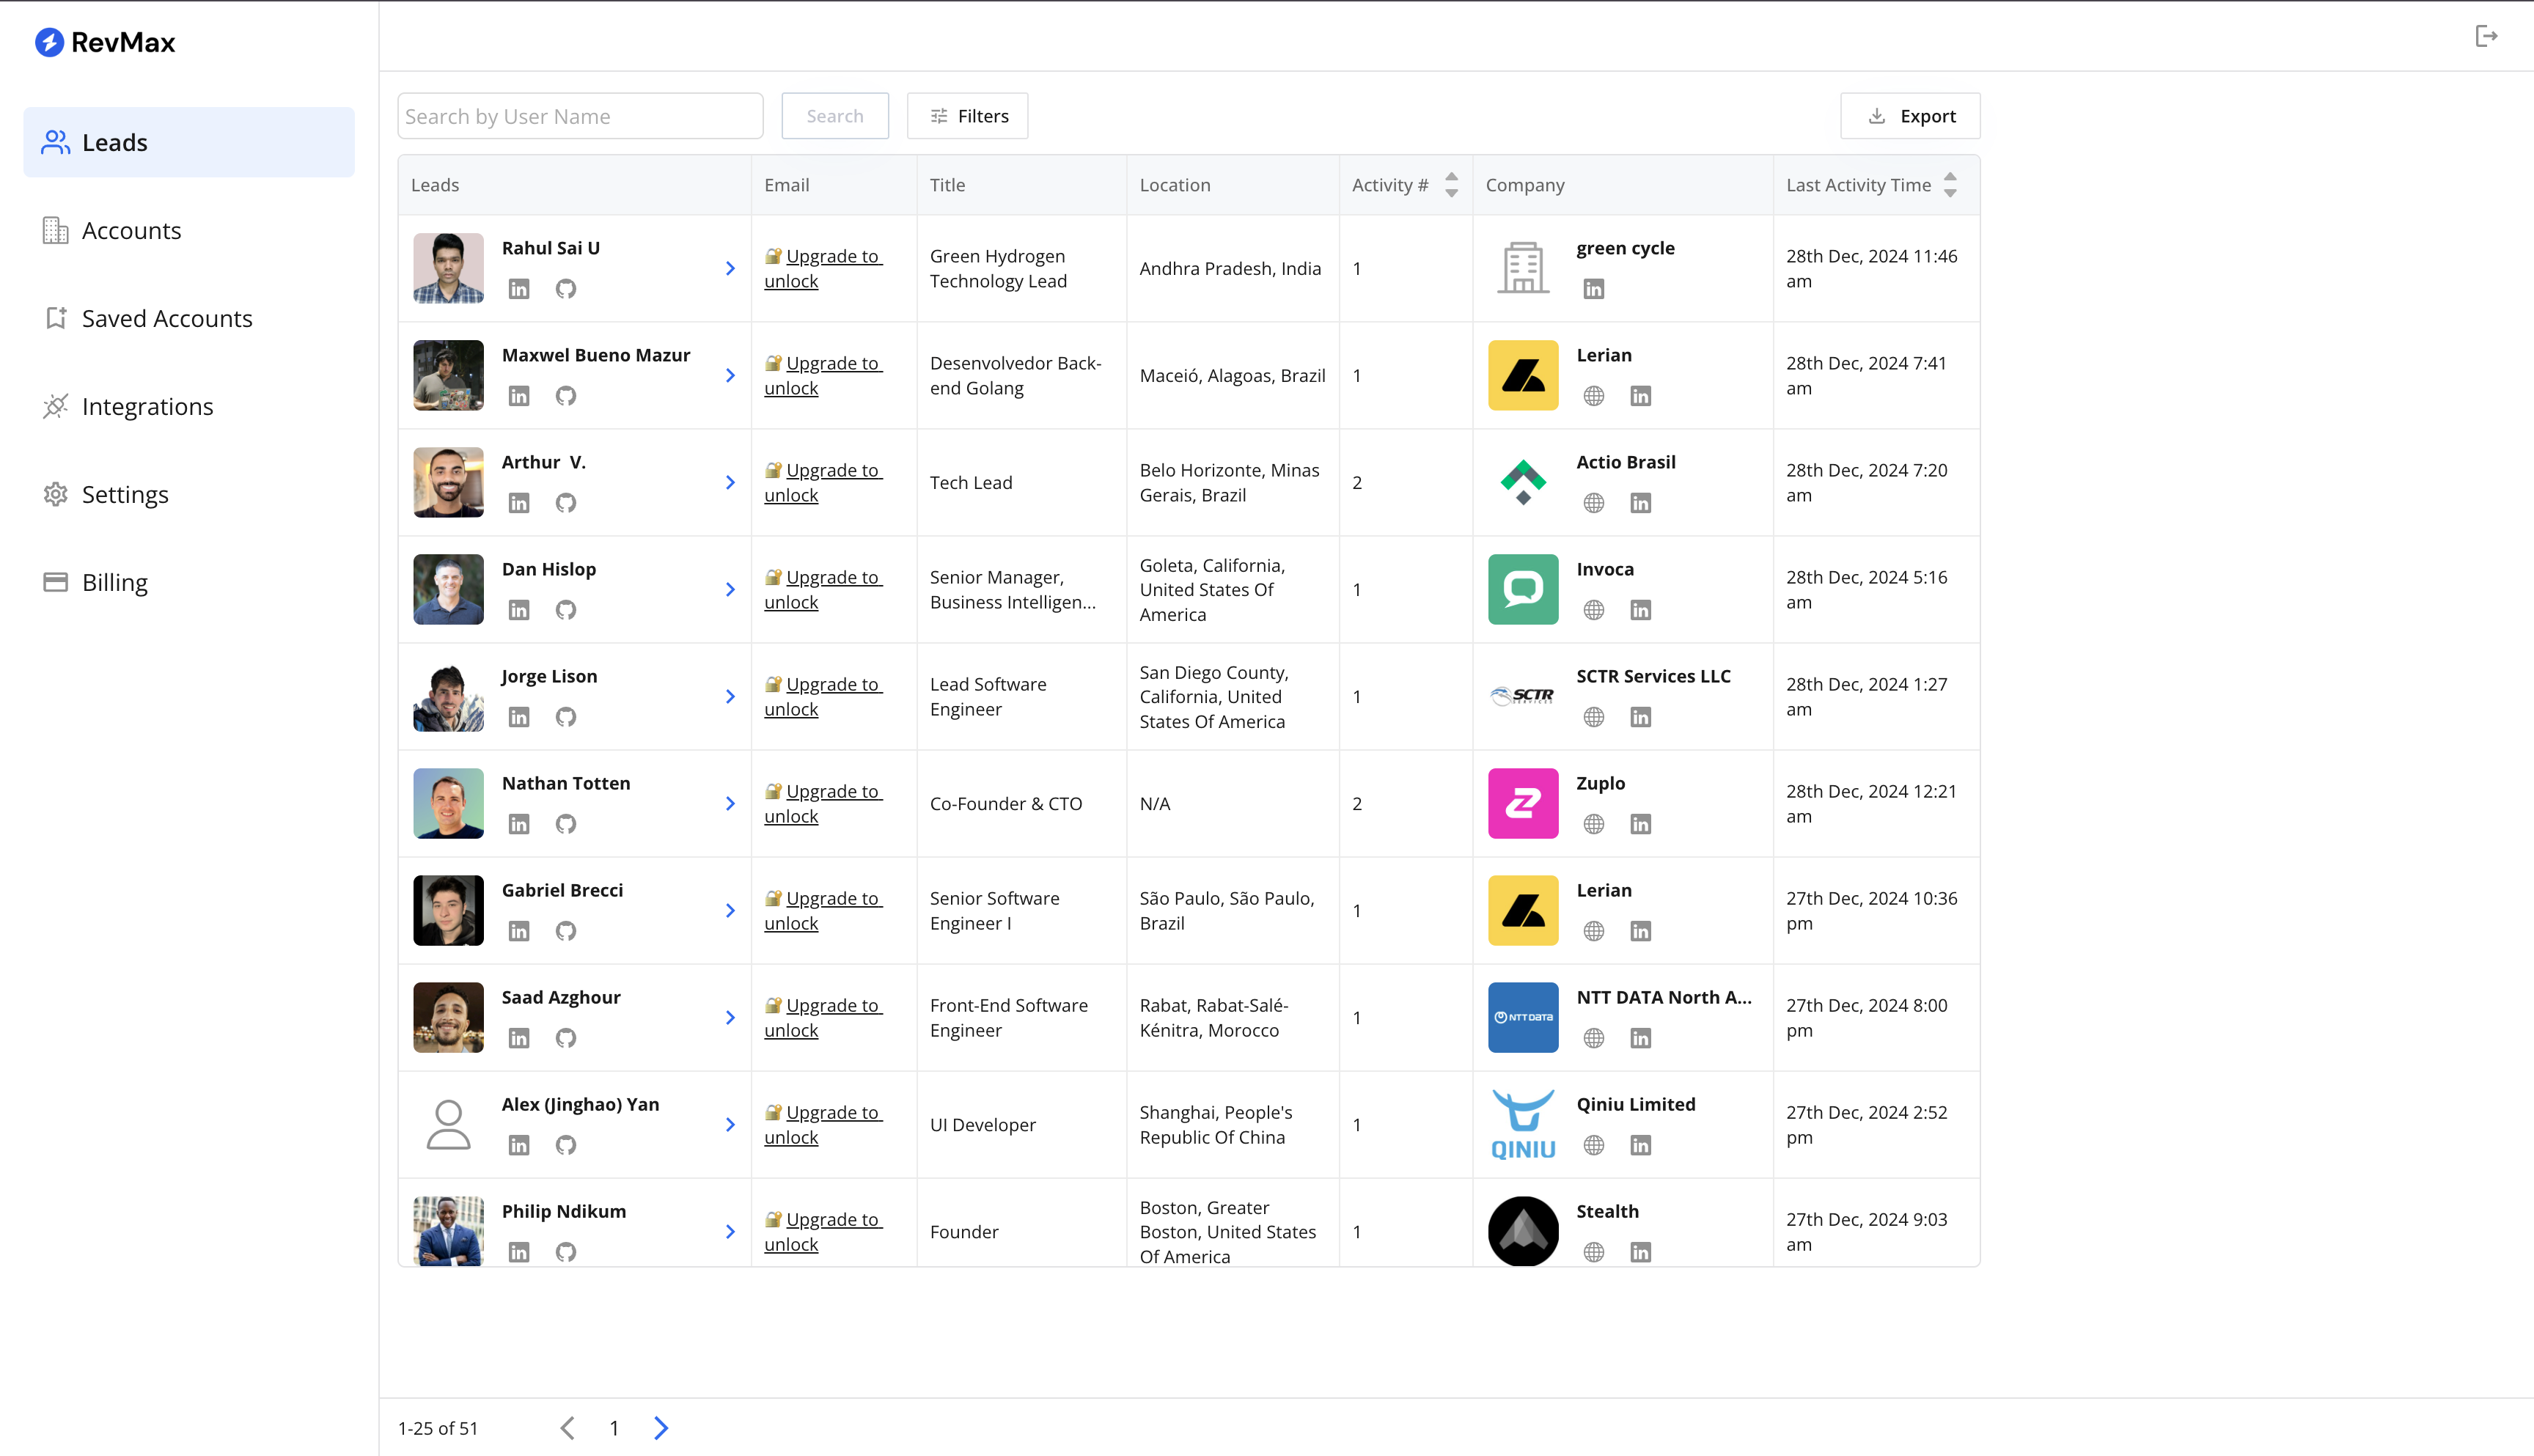Sort by Last Activity Time arrows
The image size is (2534, 1456).
coord(1950,185)
